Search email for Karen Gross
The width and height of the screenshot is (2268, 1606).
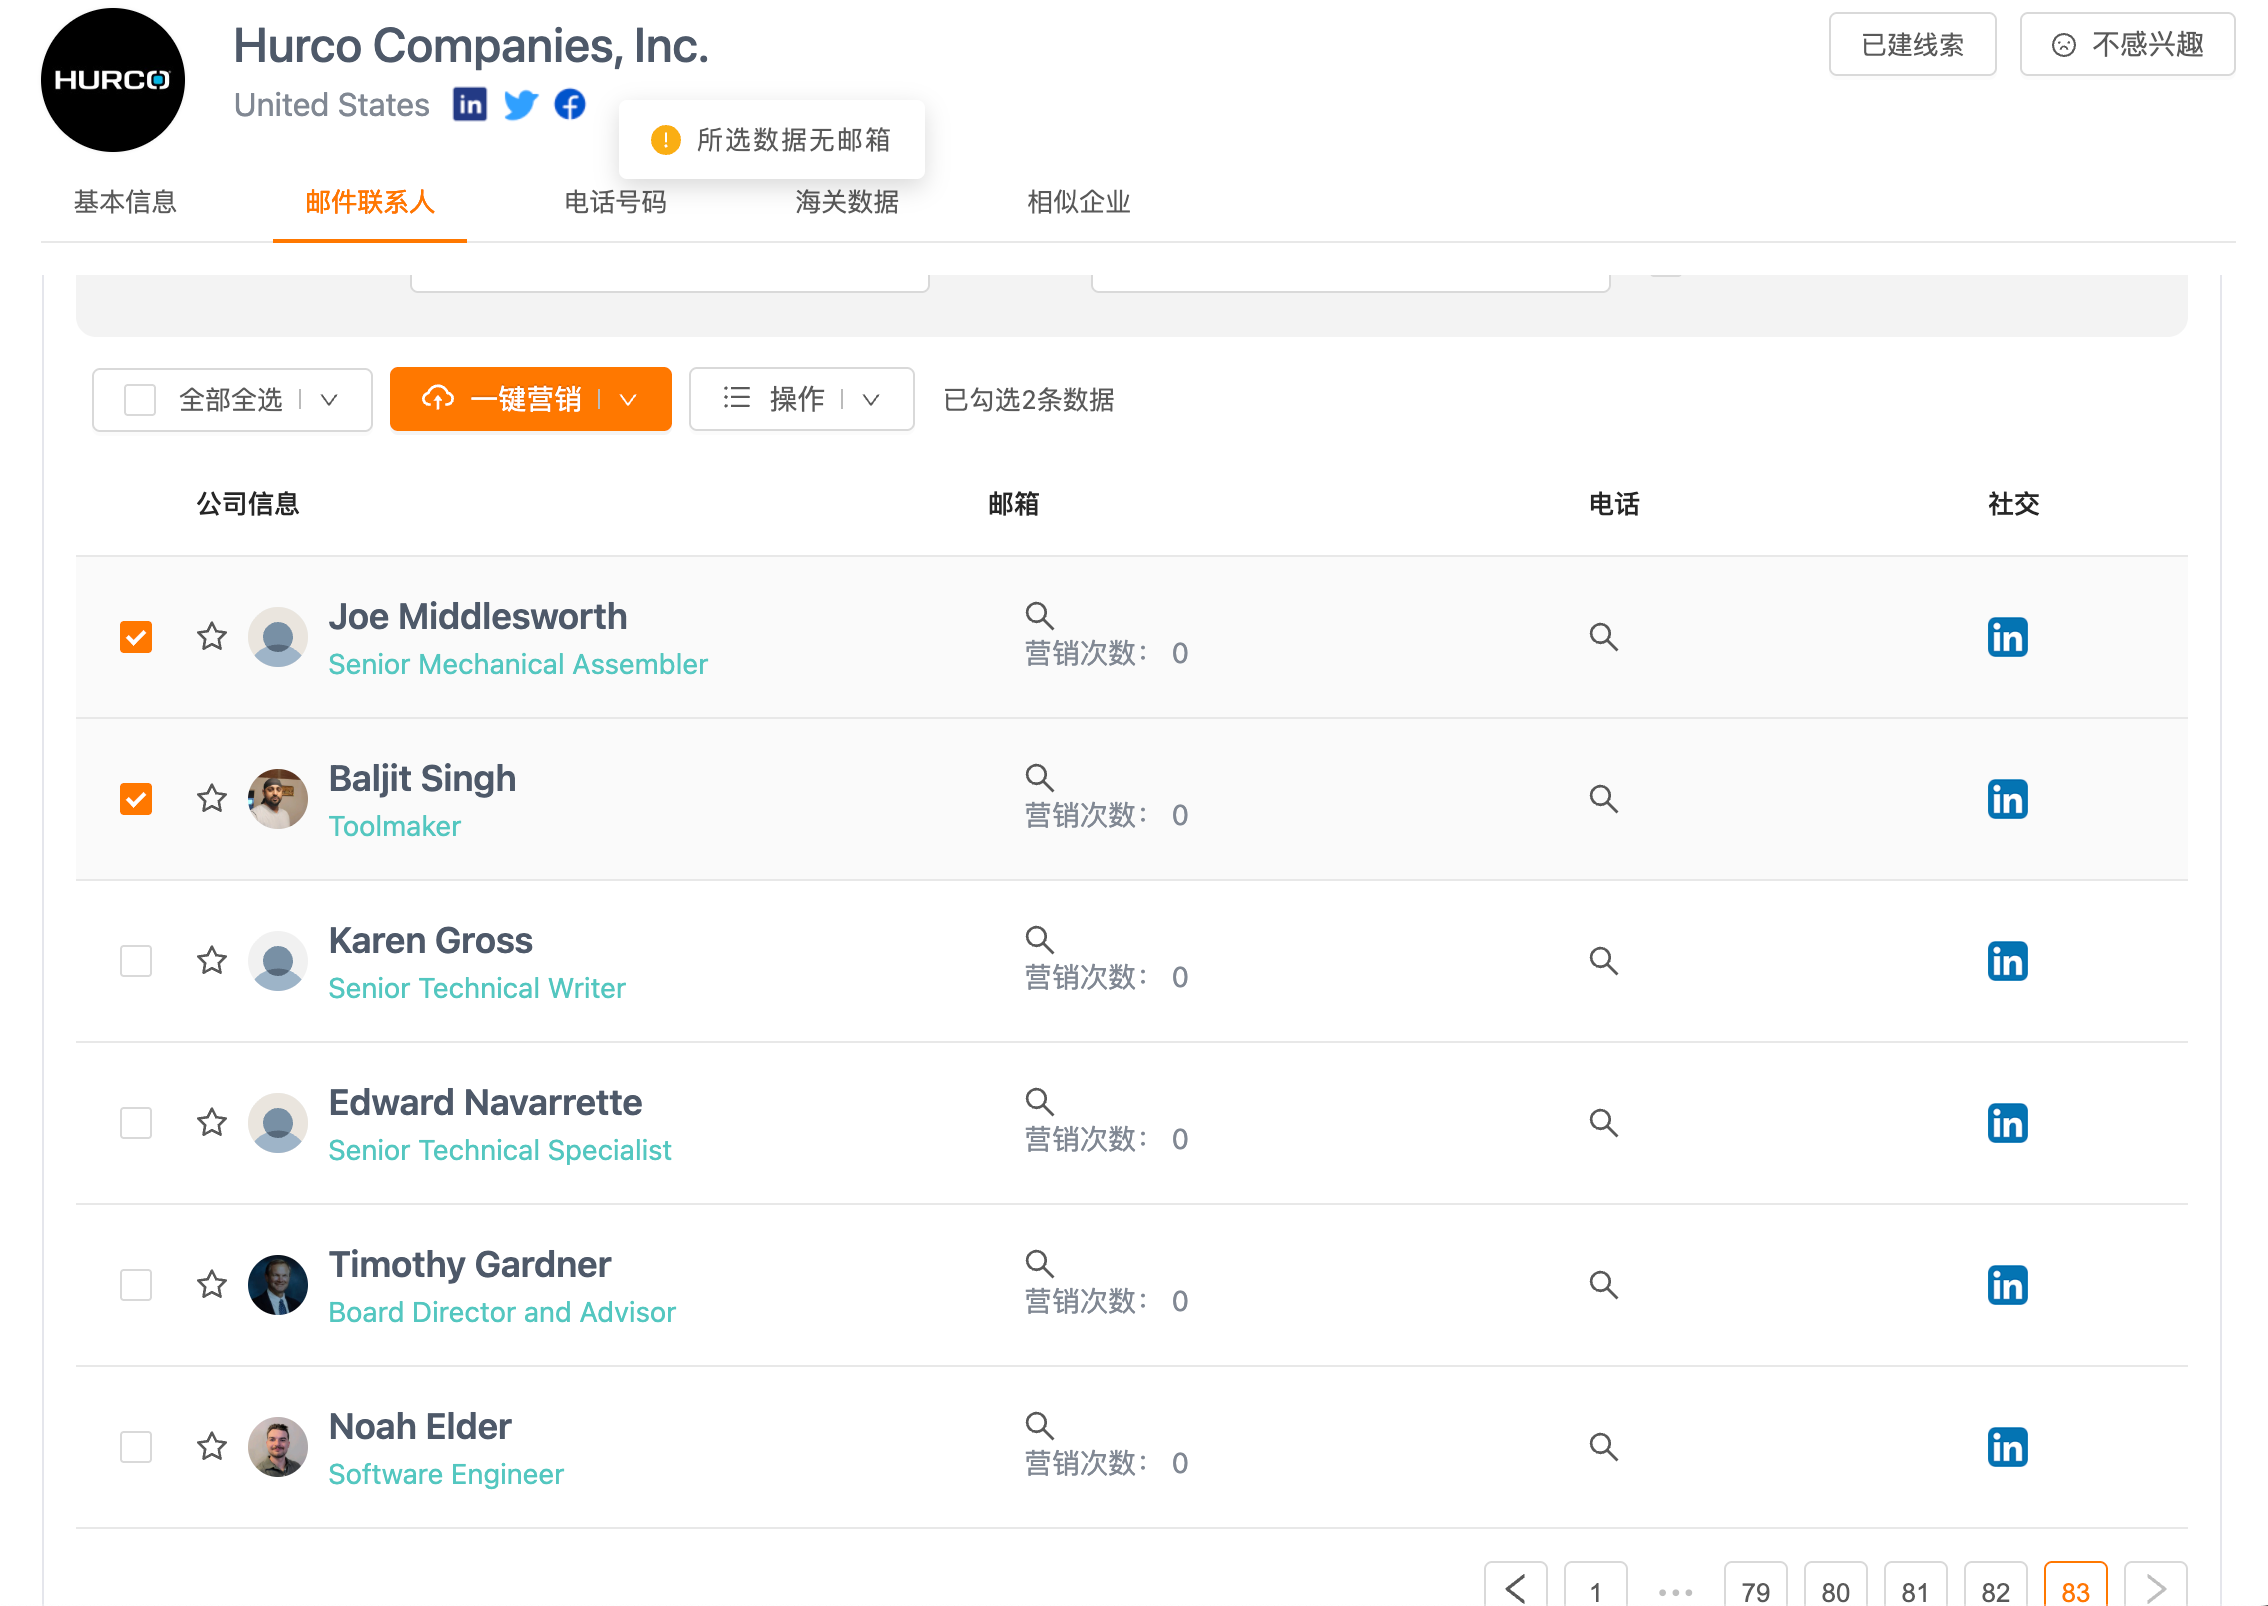tap(1040, 940)
